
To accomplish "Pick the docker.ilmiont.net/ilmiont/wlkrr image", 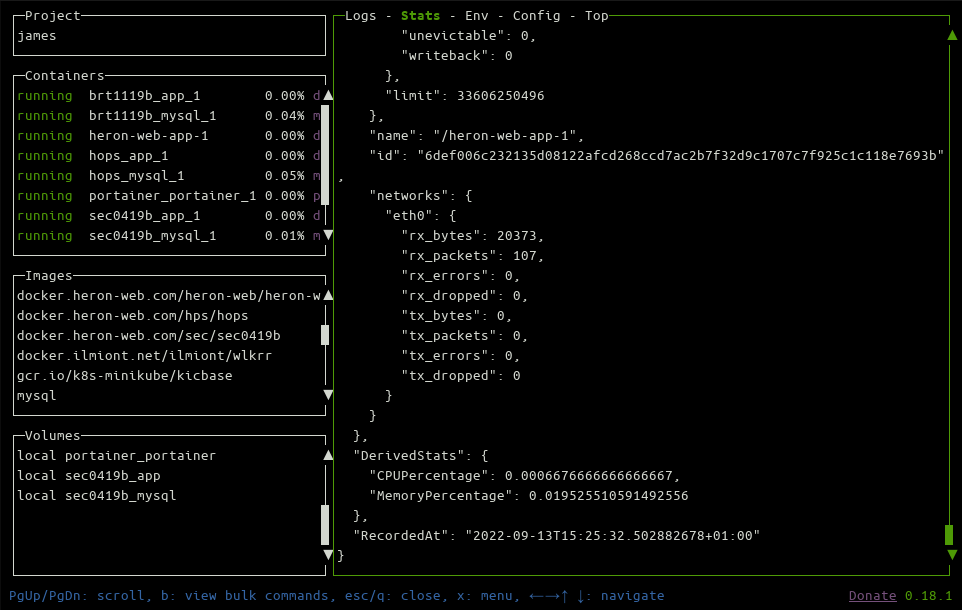I will click(x=144, y=355).
